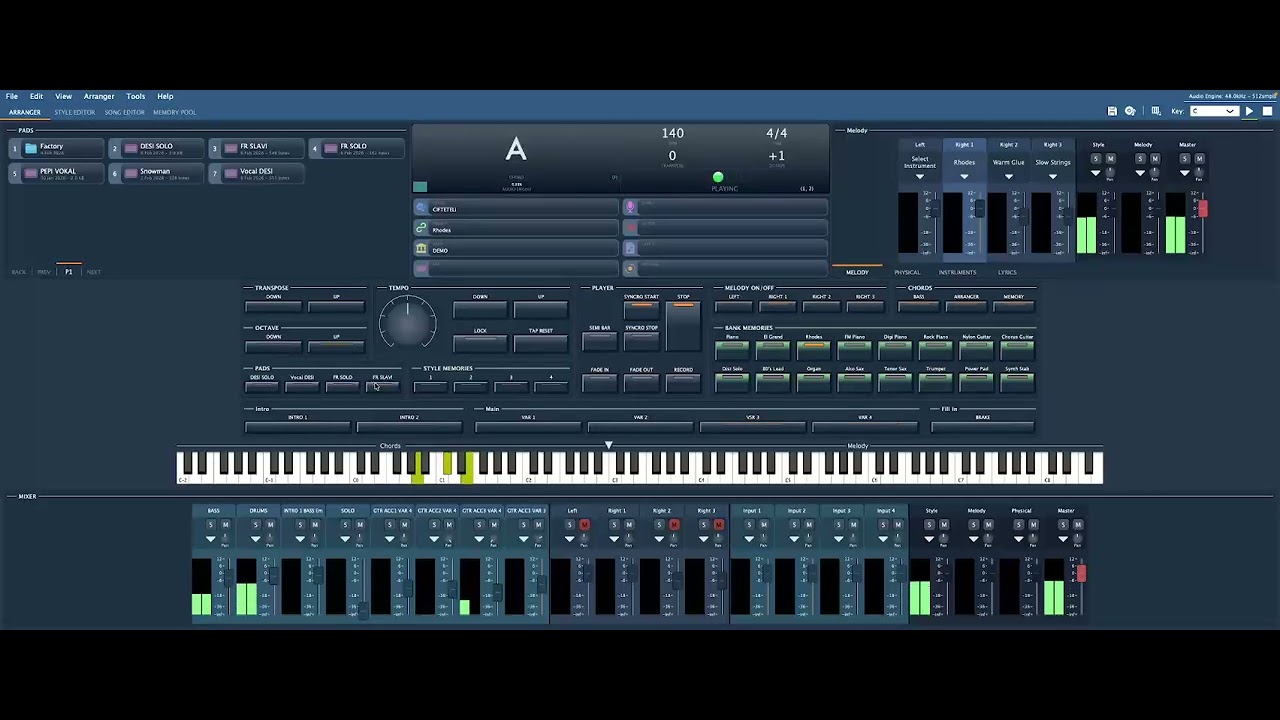Click the microphone icon in the player panel
Image resolution: width=1280 pixels, height=720 pixels.
coord(629,208)
